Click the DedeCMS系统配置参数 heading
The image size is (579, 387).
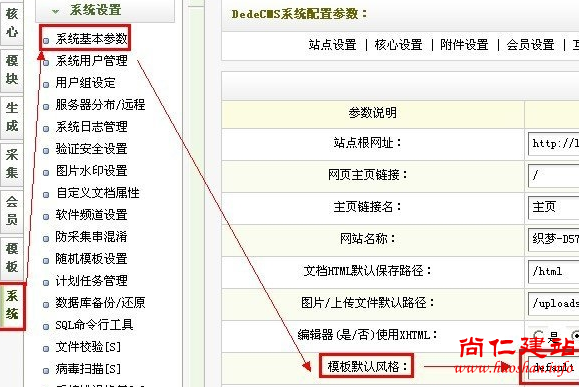tap(299, 14)
